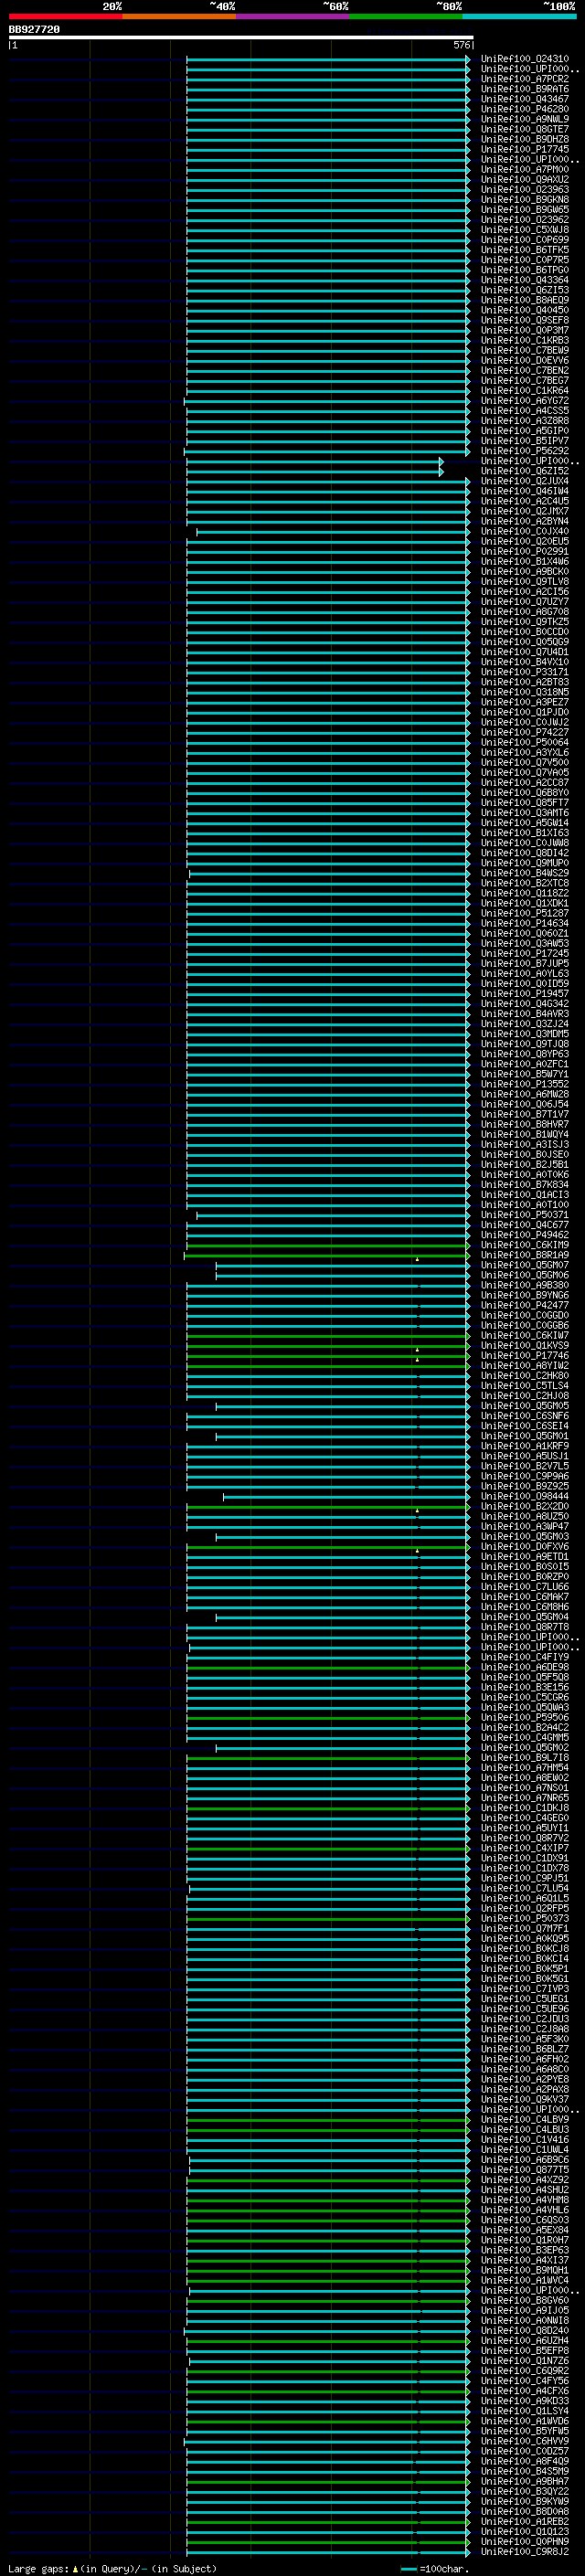Click the white query sequence bar

(x=240, y=38)
